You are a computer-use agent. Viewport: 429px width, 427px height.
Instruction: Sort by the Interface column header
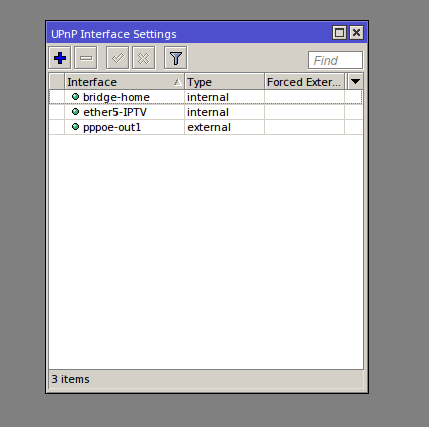124,82
